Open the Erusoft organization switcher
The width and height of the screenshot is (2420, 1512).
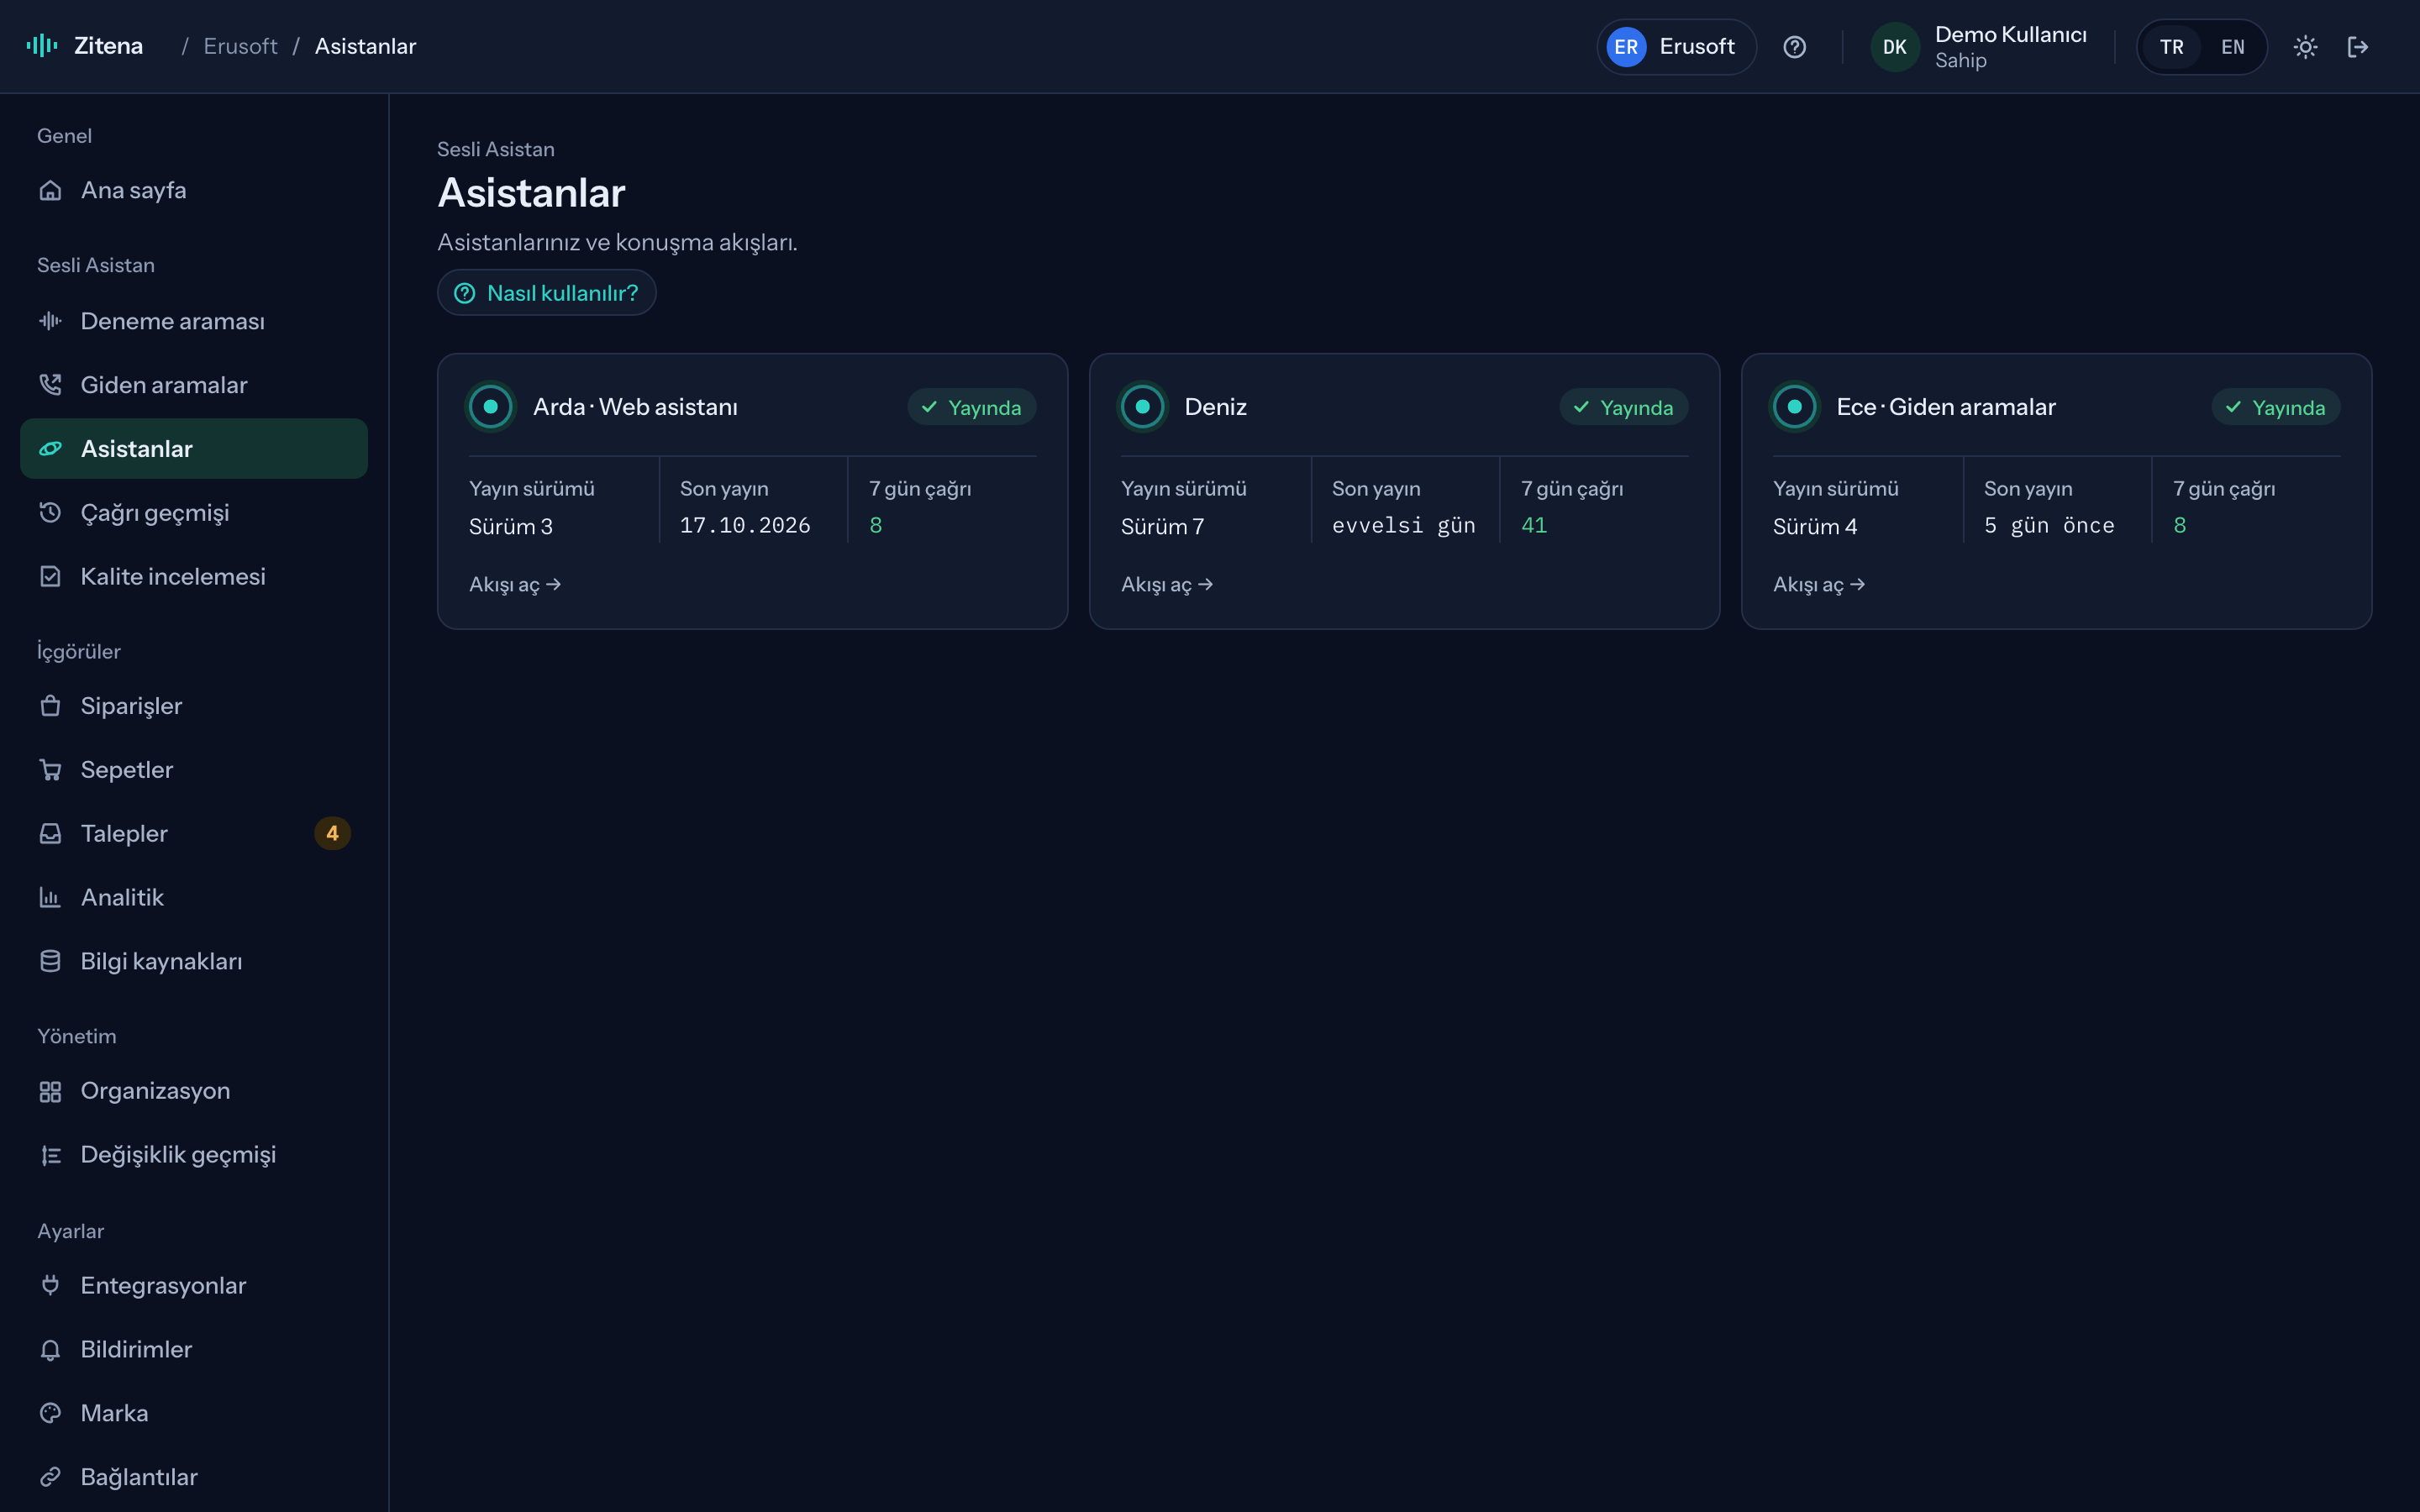tap(1676, 47)
